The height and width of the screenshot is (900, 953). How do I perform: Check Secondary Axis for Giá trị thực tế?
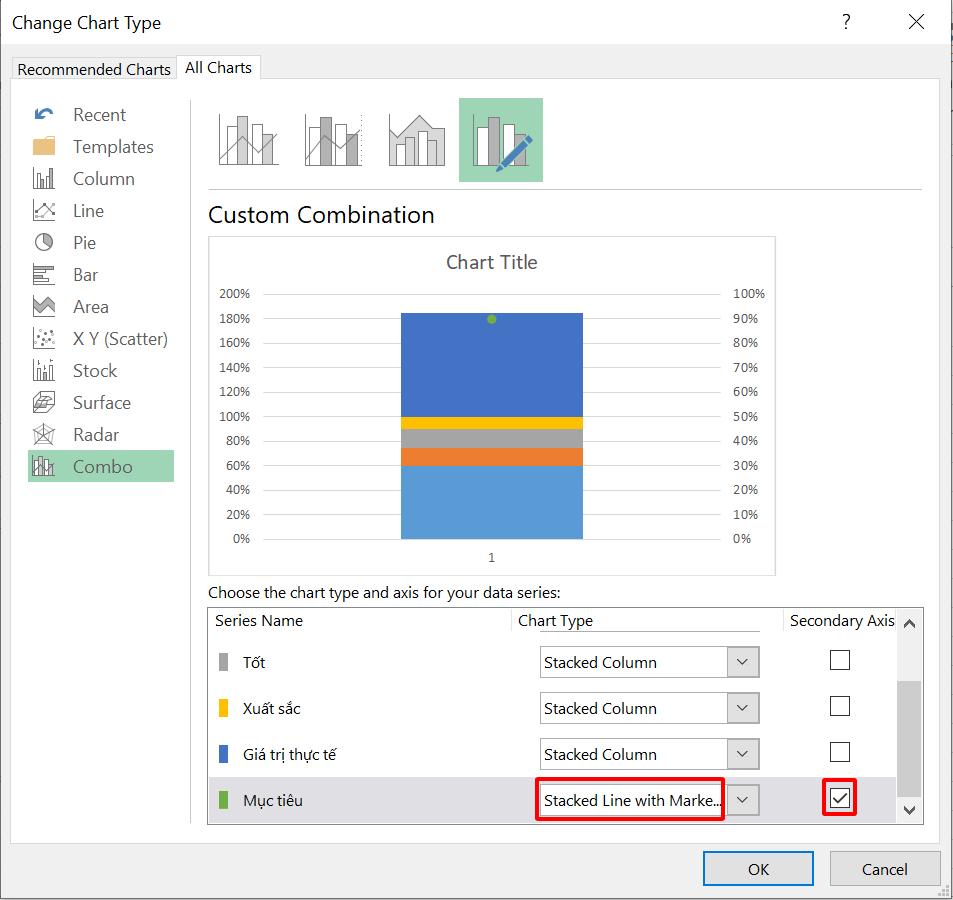pos(839,753)
